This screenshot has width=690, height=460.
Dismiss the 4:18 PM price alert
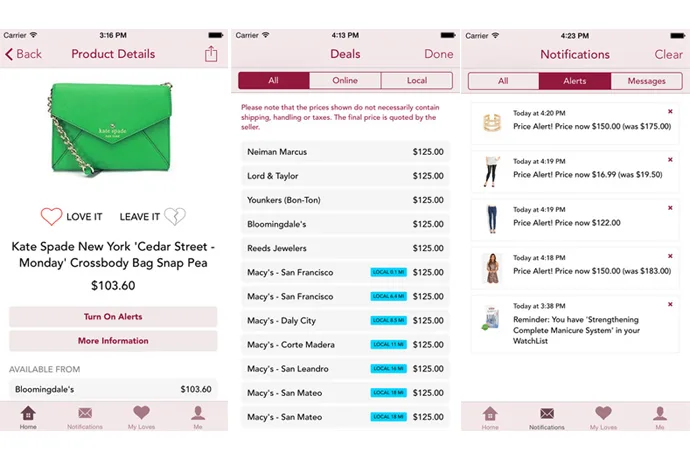(670, 256)
